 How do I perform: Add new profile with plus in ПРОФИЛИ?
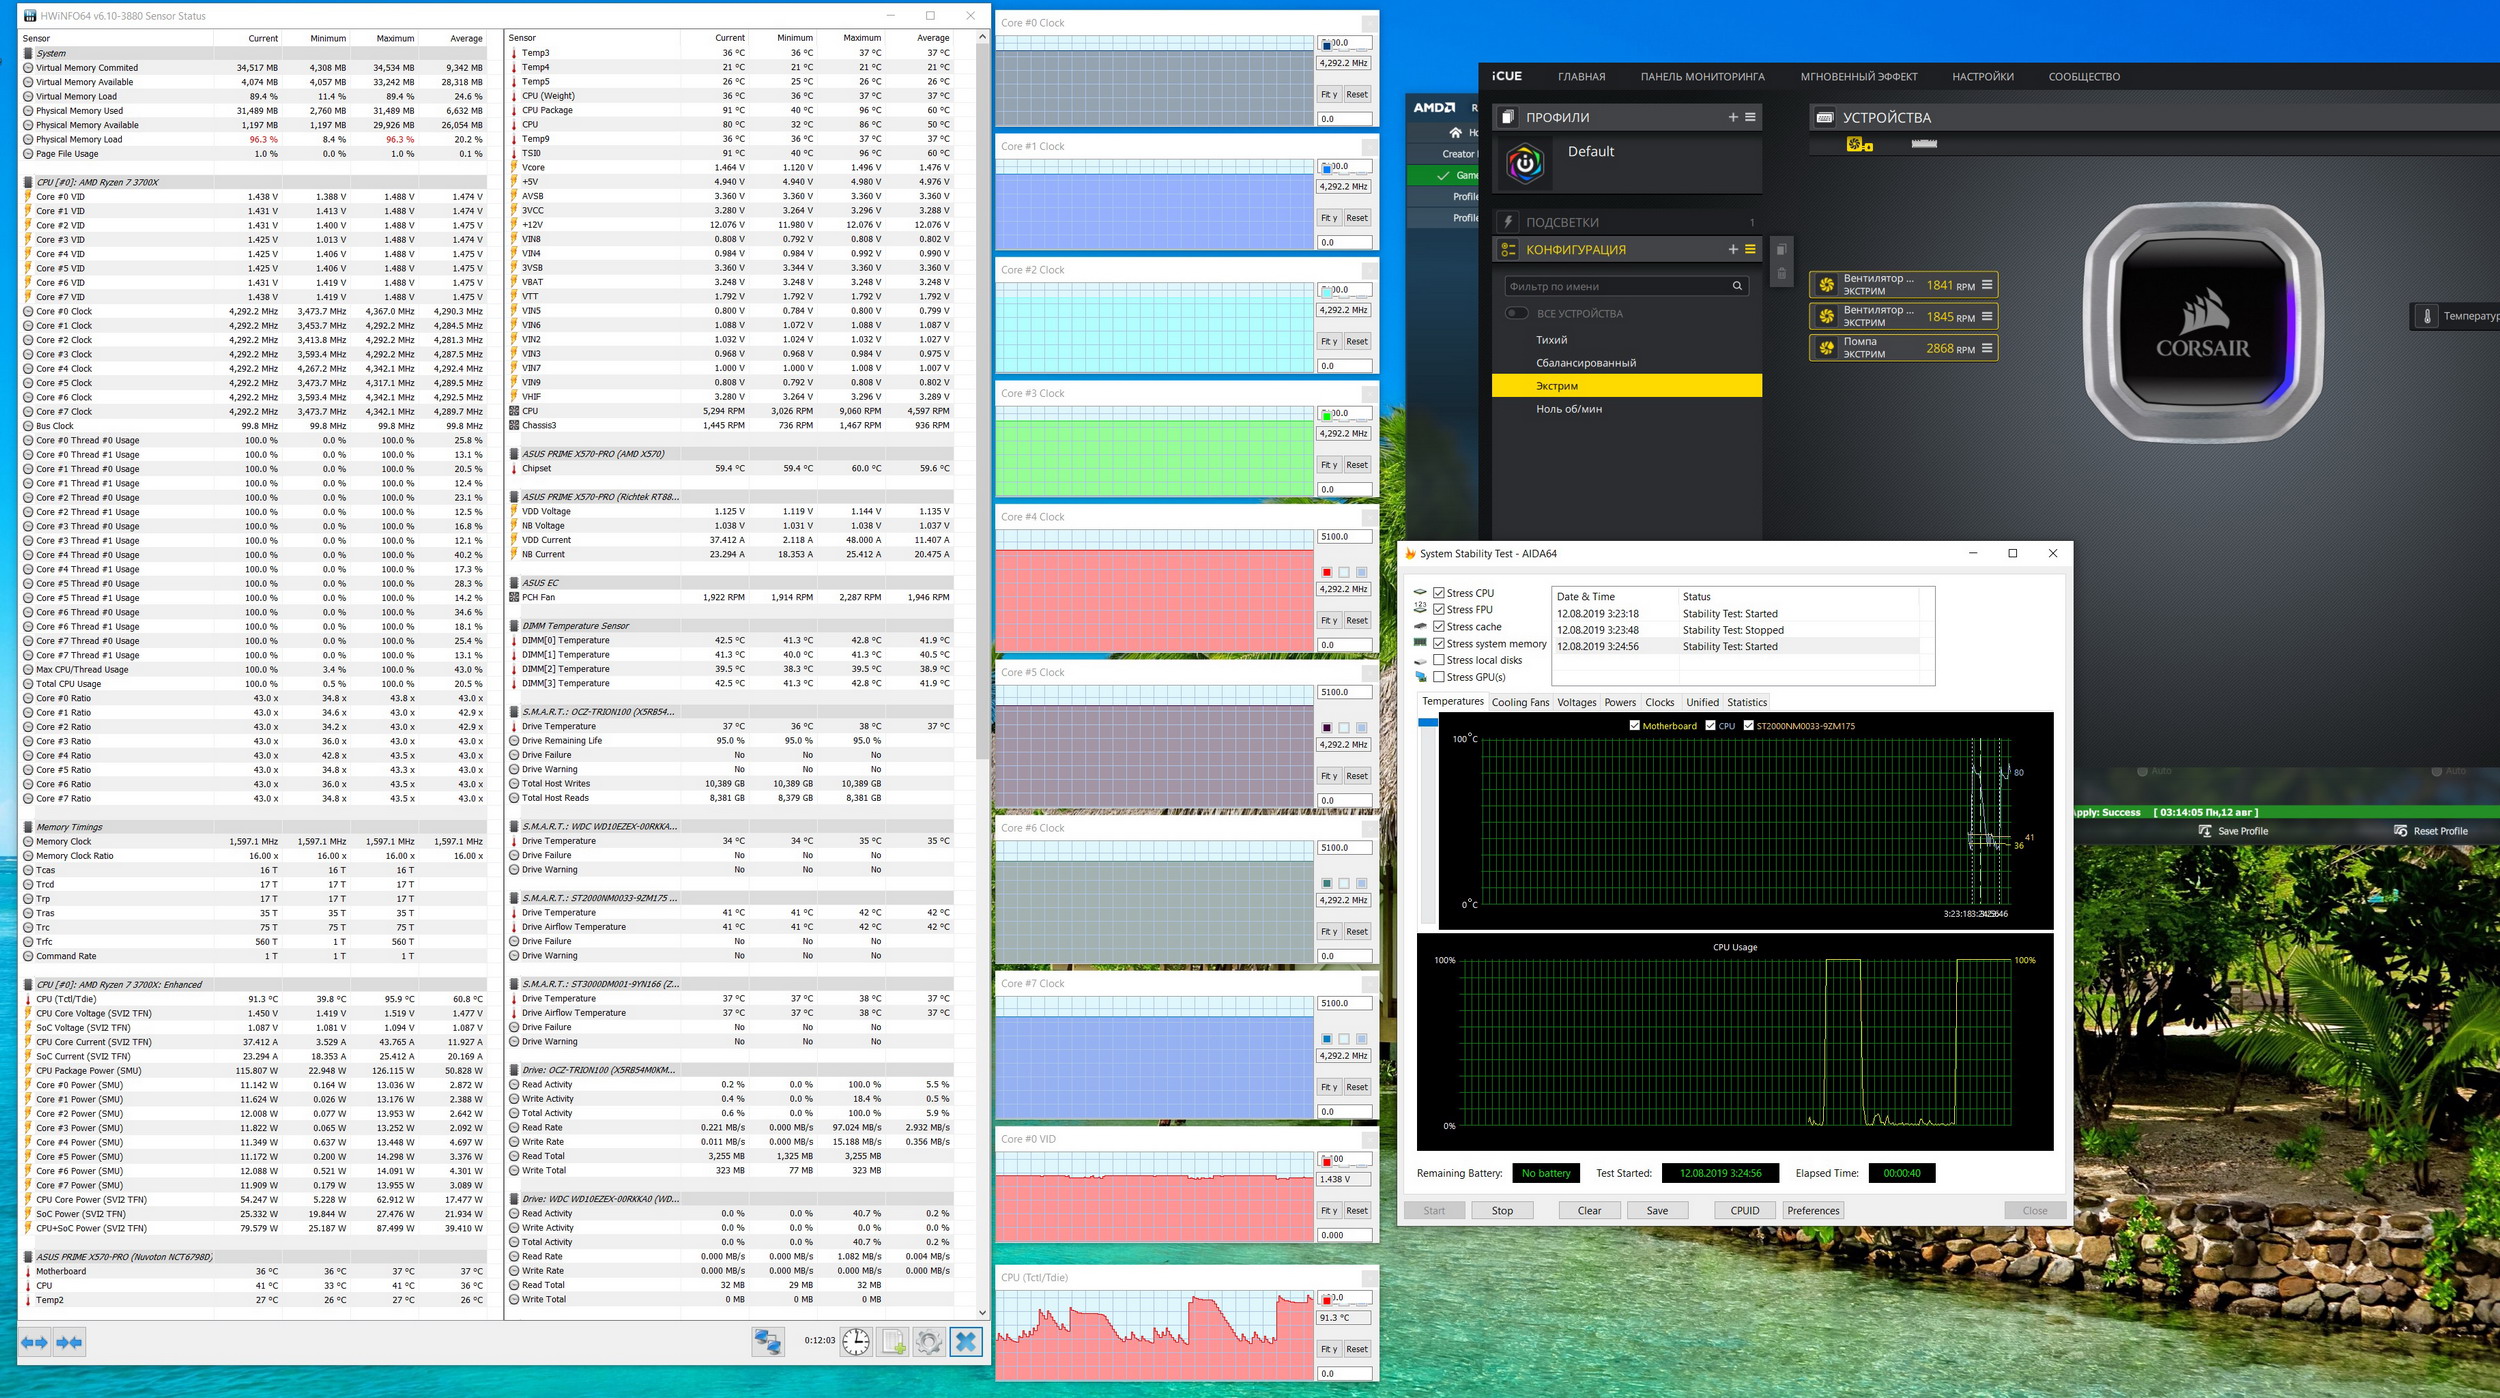[1733, 117]
